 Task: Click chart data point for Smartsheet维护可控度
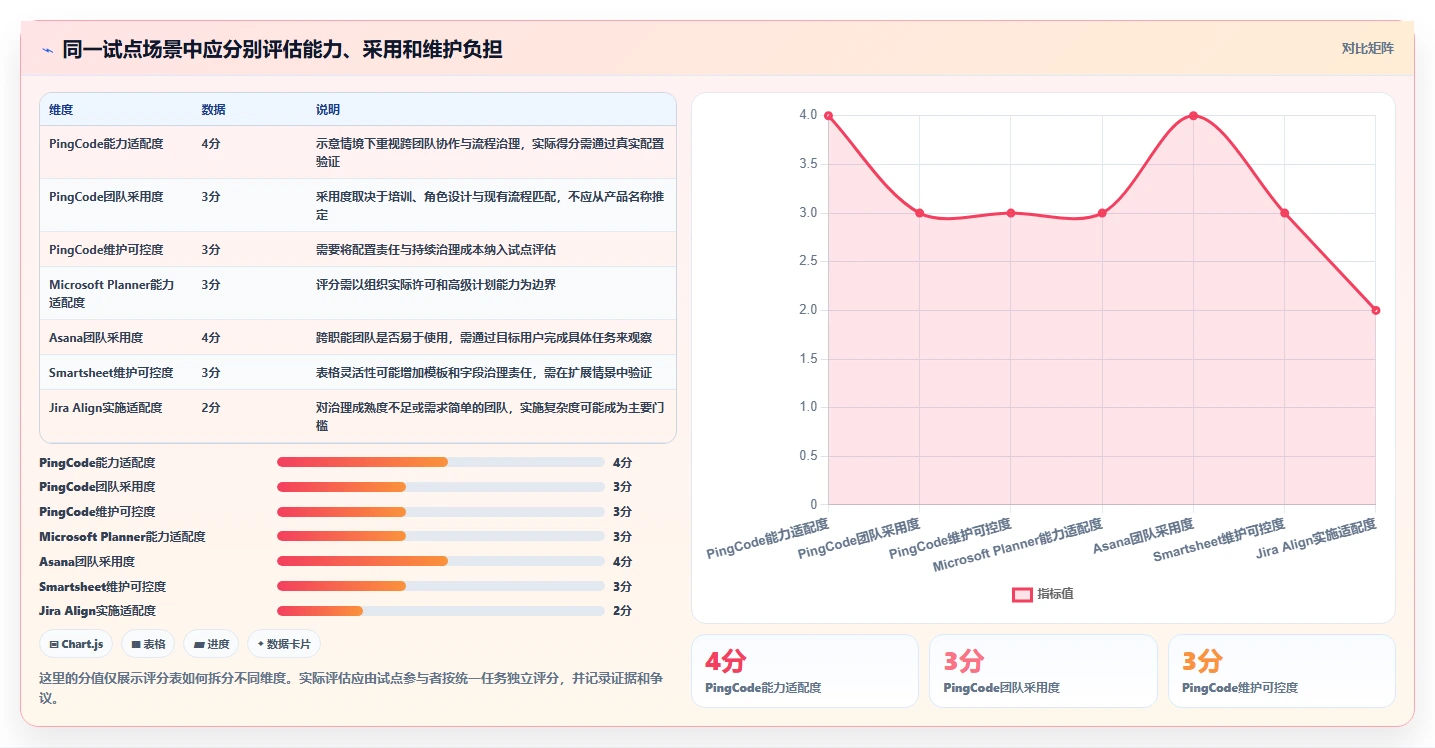[1284, 213]
